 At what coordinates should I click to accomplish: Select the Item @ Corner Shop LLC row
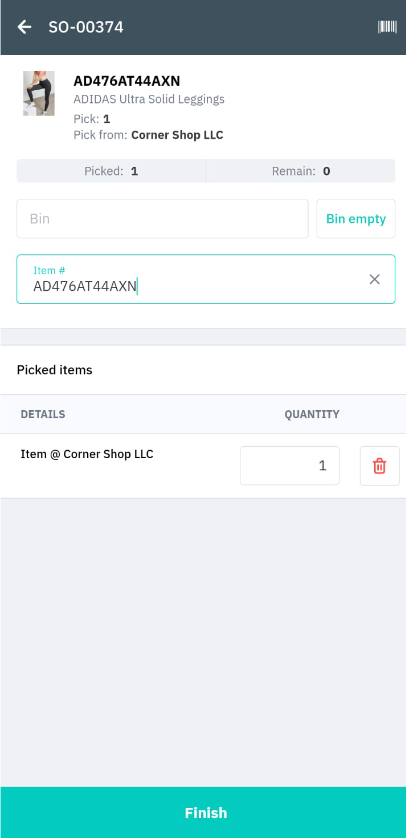(203, 466)
